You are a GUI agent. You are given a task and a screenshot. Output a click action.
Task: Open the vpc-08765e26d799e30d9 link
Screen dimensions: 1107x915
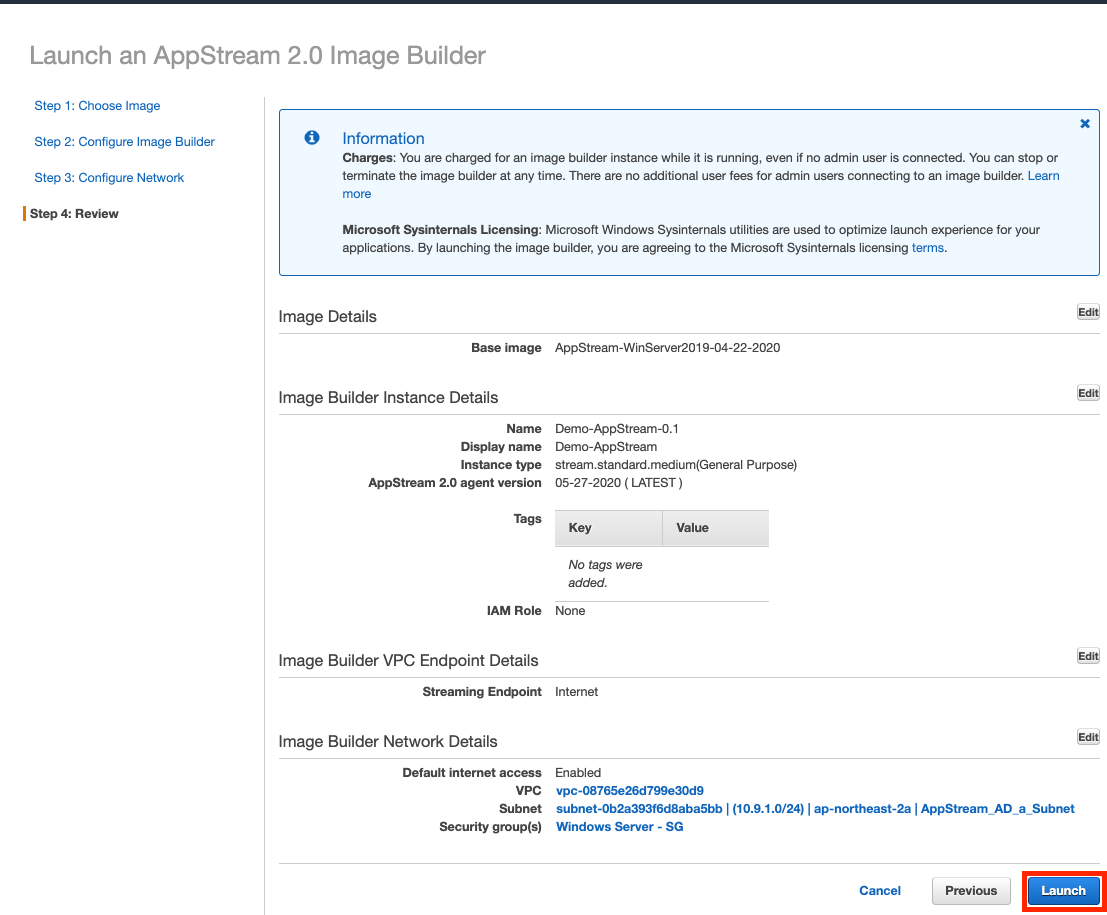[x=630, y=791]
